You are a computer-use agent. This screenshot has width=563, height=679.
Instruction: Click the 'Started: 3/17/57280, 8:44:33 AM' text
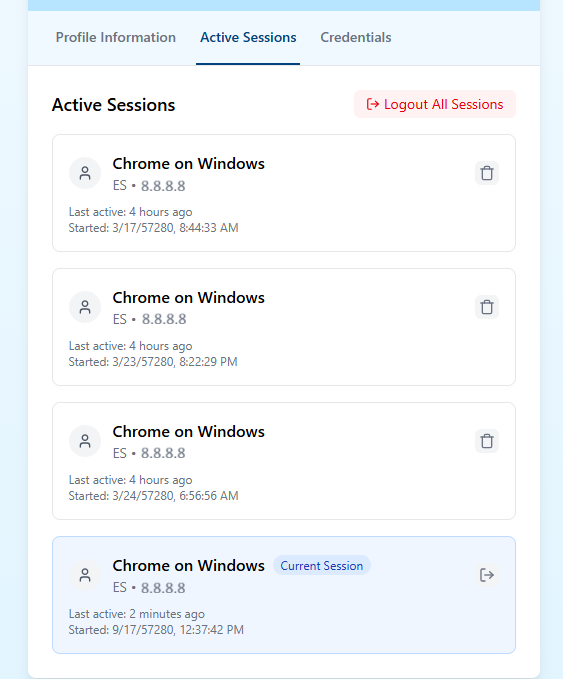coord(153,228)
